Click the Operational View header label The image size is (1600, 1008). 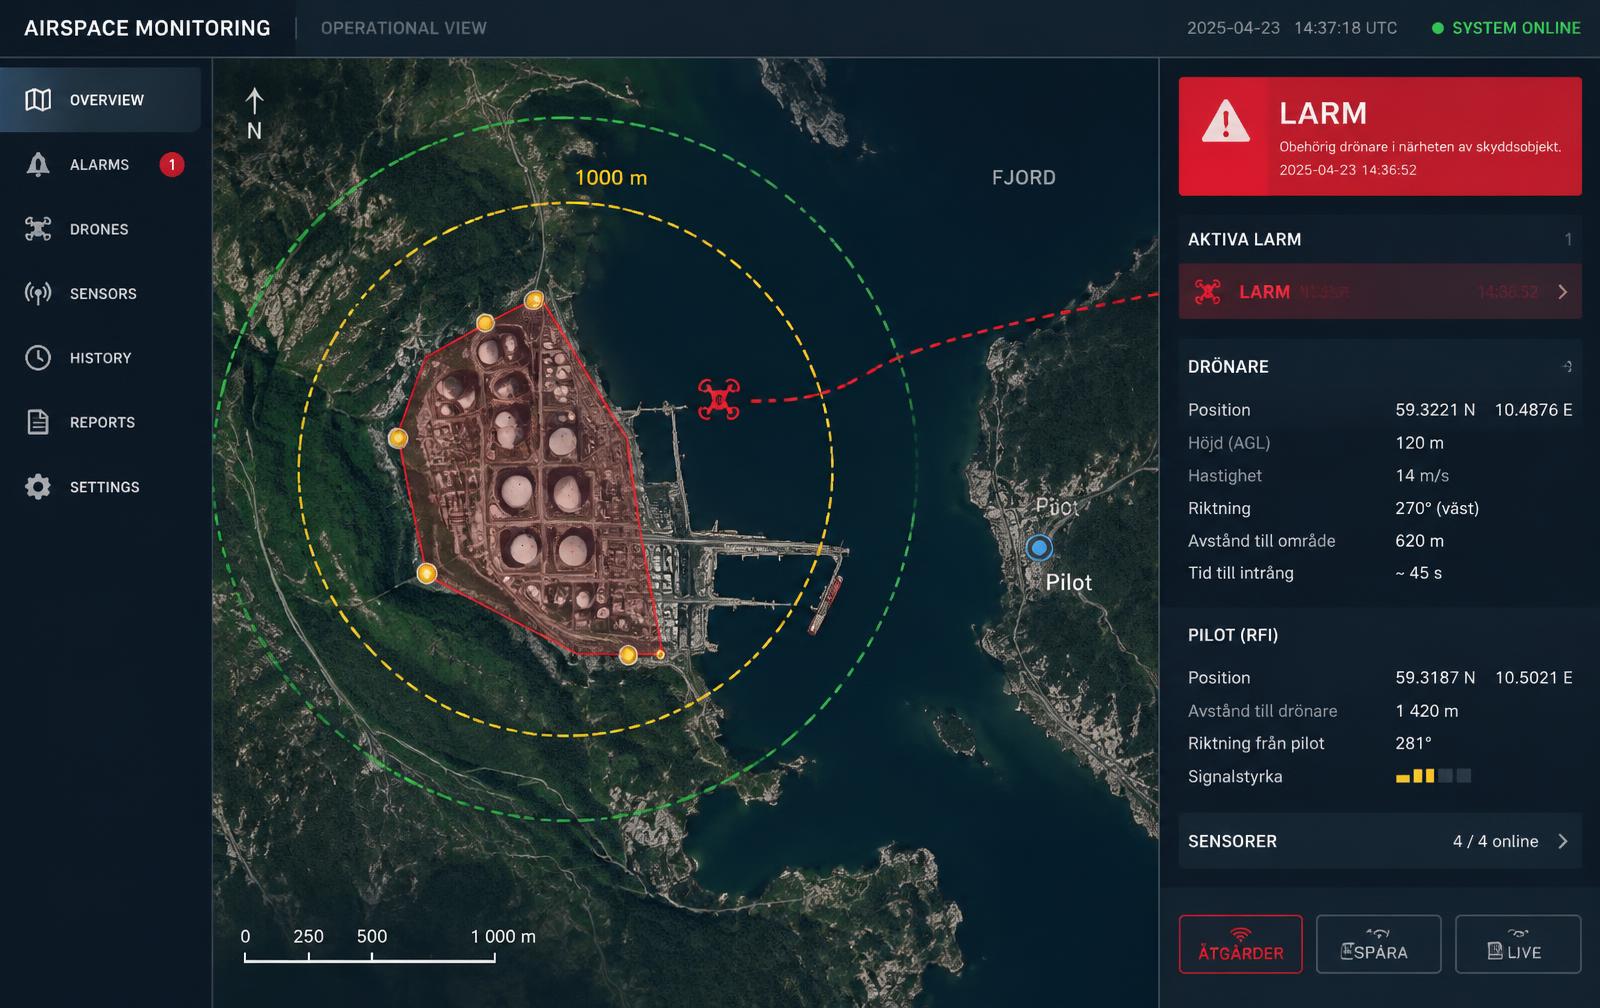(x=404, y=28)
